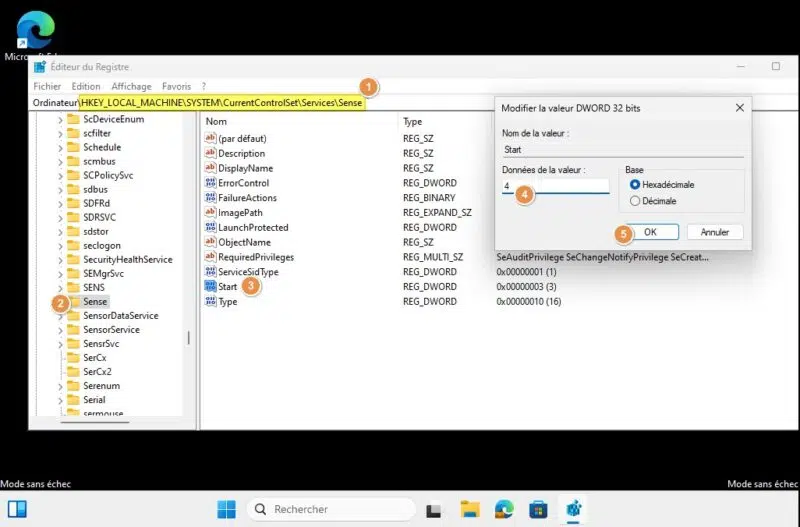Open the Favoris menu
800x527 pixels.
click(x=176, y=87)
